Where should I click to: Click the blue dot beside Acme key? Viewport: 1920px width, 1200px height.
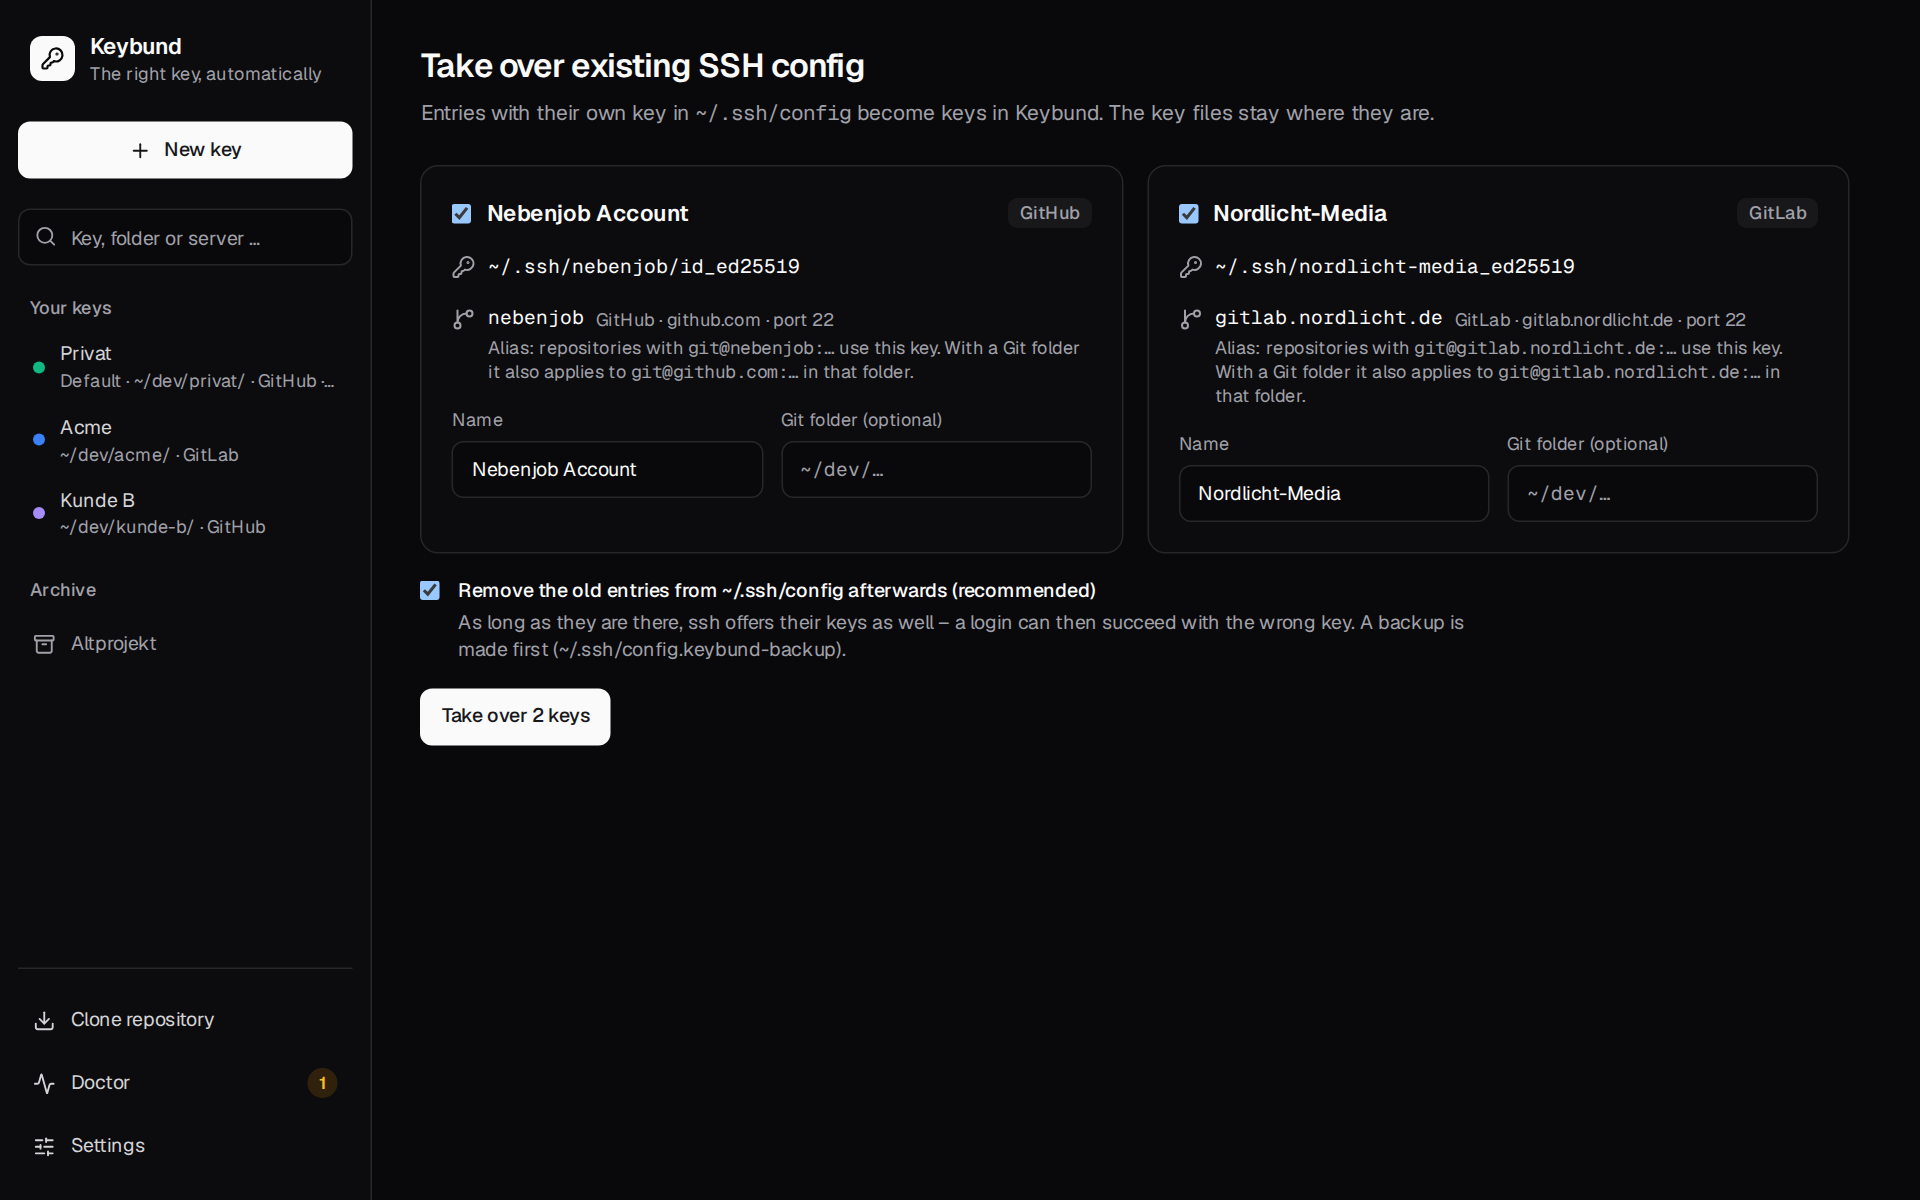(x=39, y=440)
